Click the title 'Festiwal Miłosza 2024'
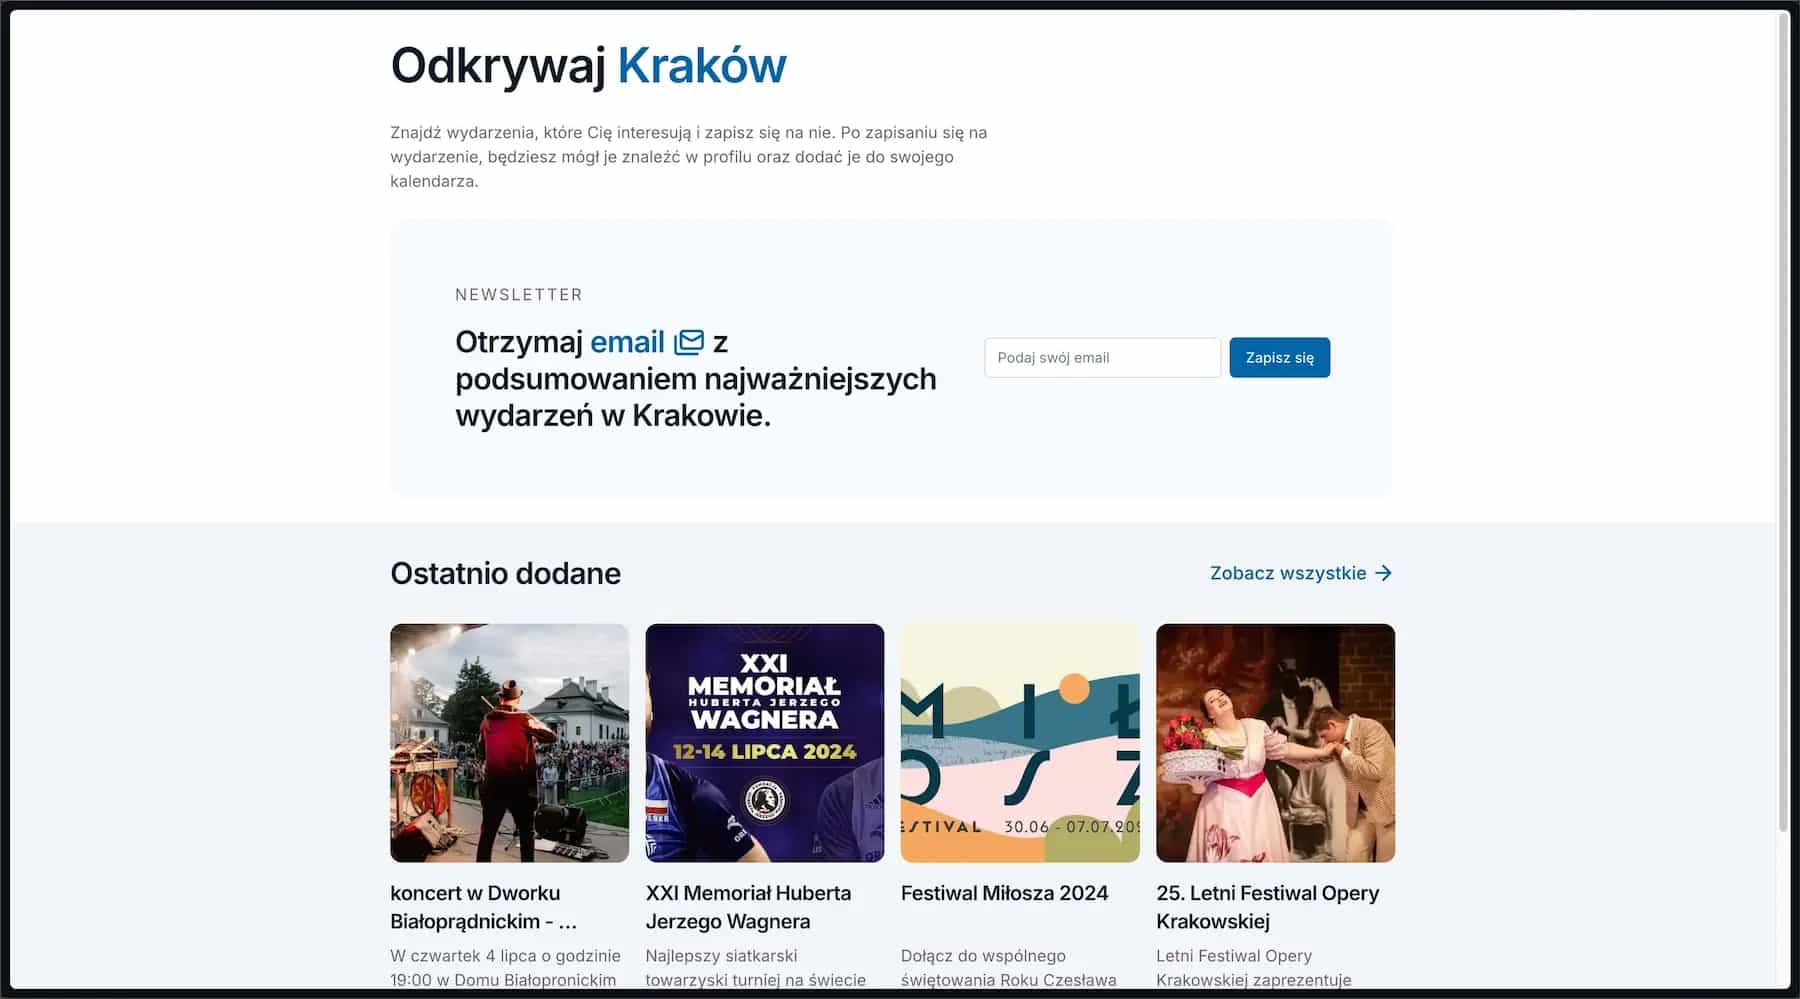Image resolution: width=1800 pixels, height=999 pixels. pyautogui.click(x=1004, y=893)
